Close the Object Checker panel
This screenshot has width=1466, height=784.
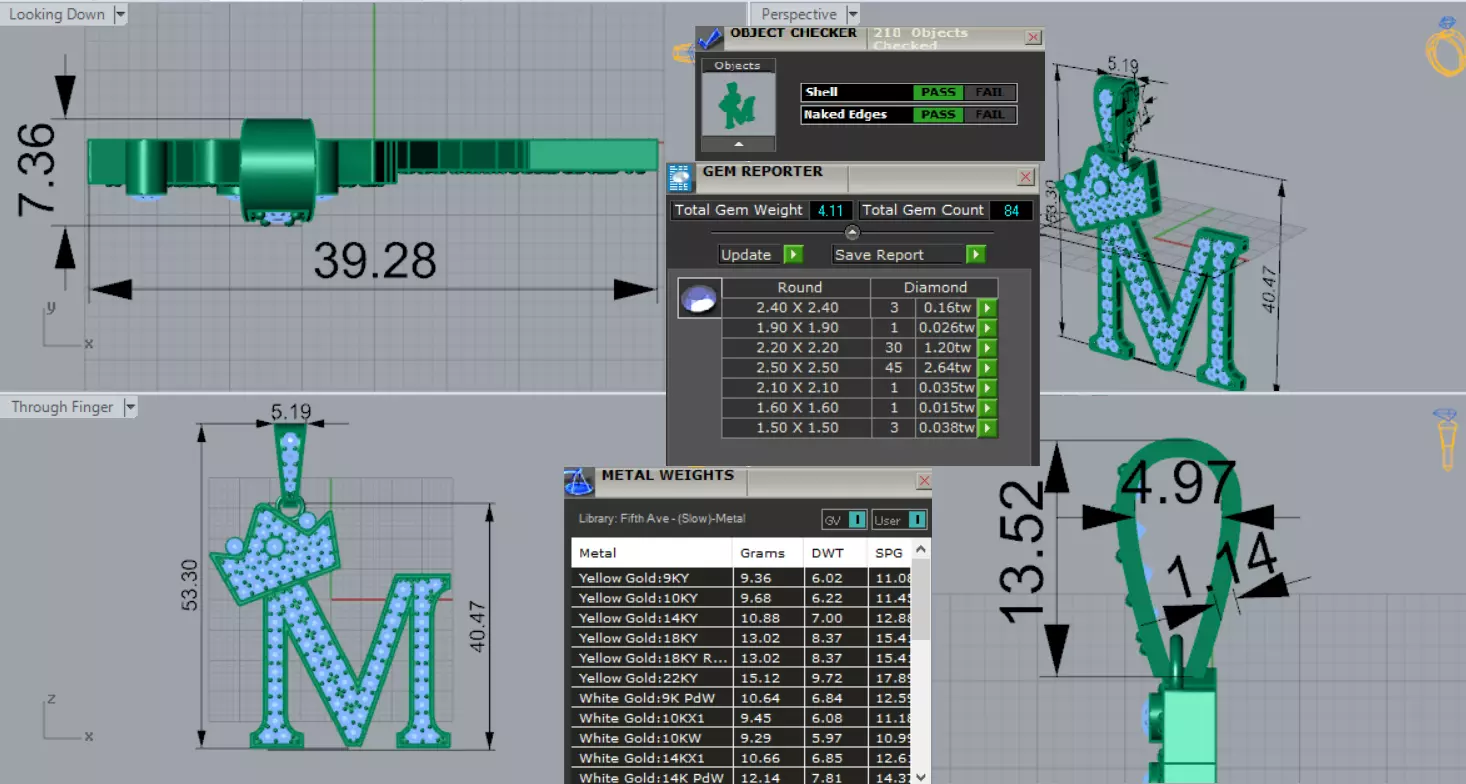click(1032, 37)
